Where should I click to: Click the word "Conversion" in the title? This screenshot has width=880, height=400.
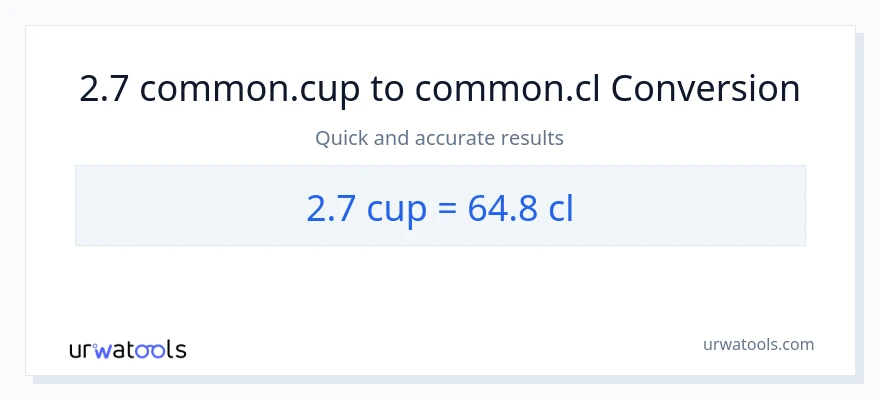click(x=705, y=90)
